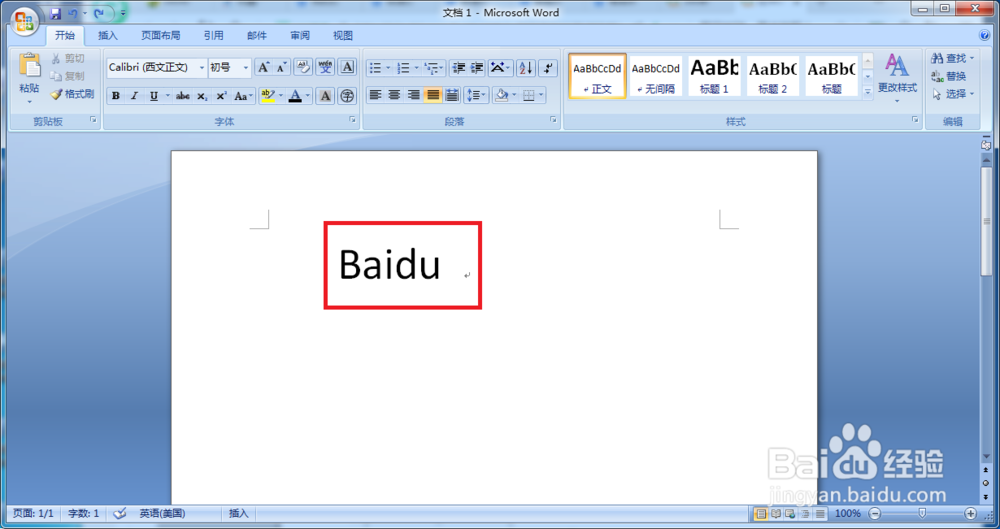Open the 字体 dialog launcher
This screenshot has width=1000, height=529.
point(352,119)
